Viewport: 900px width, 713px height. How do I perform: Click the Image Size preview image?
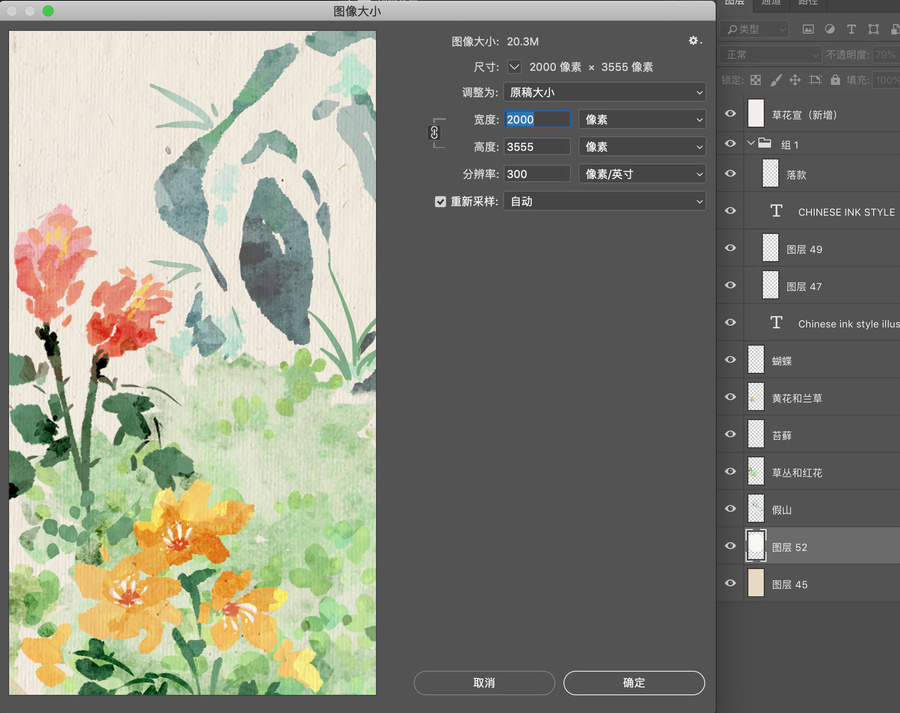(x=192, y=363)
